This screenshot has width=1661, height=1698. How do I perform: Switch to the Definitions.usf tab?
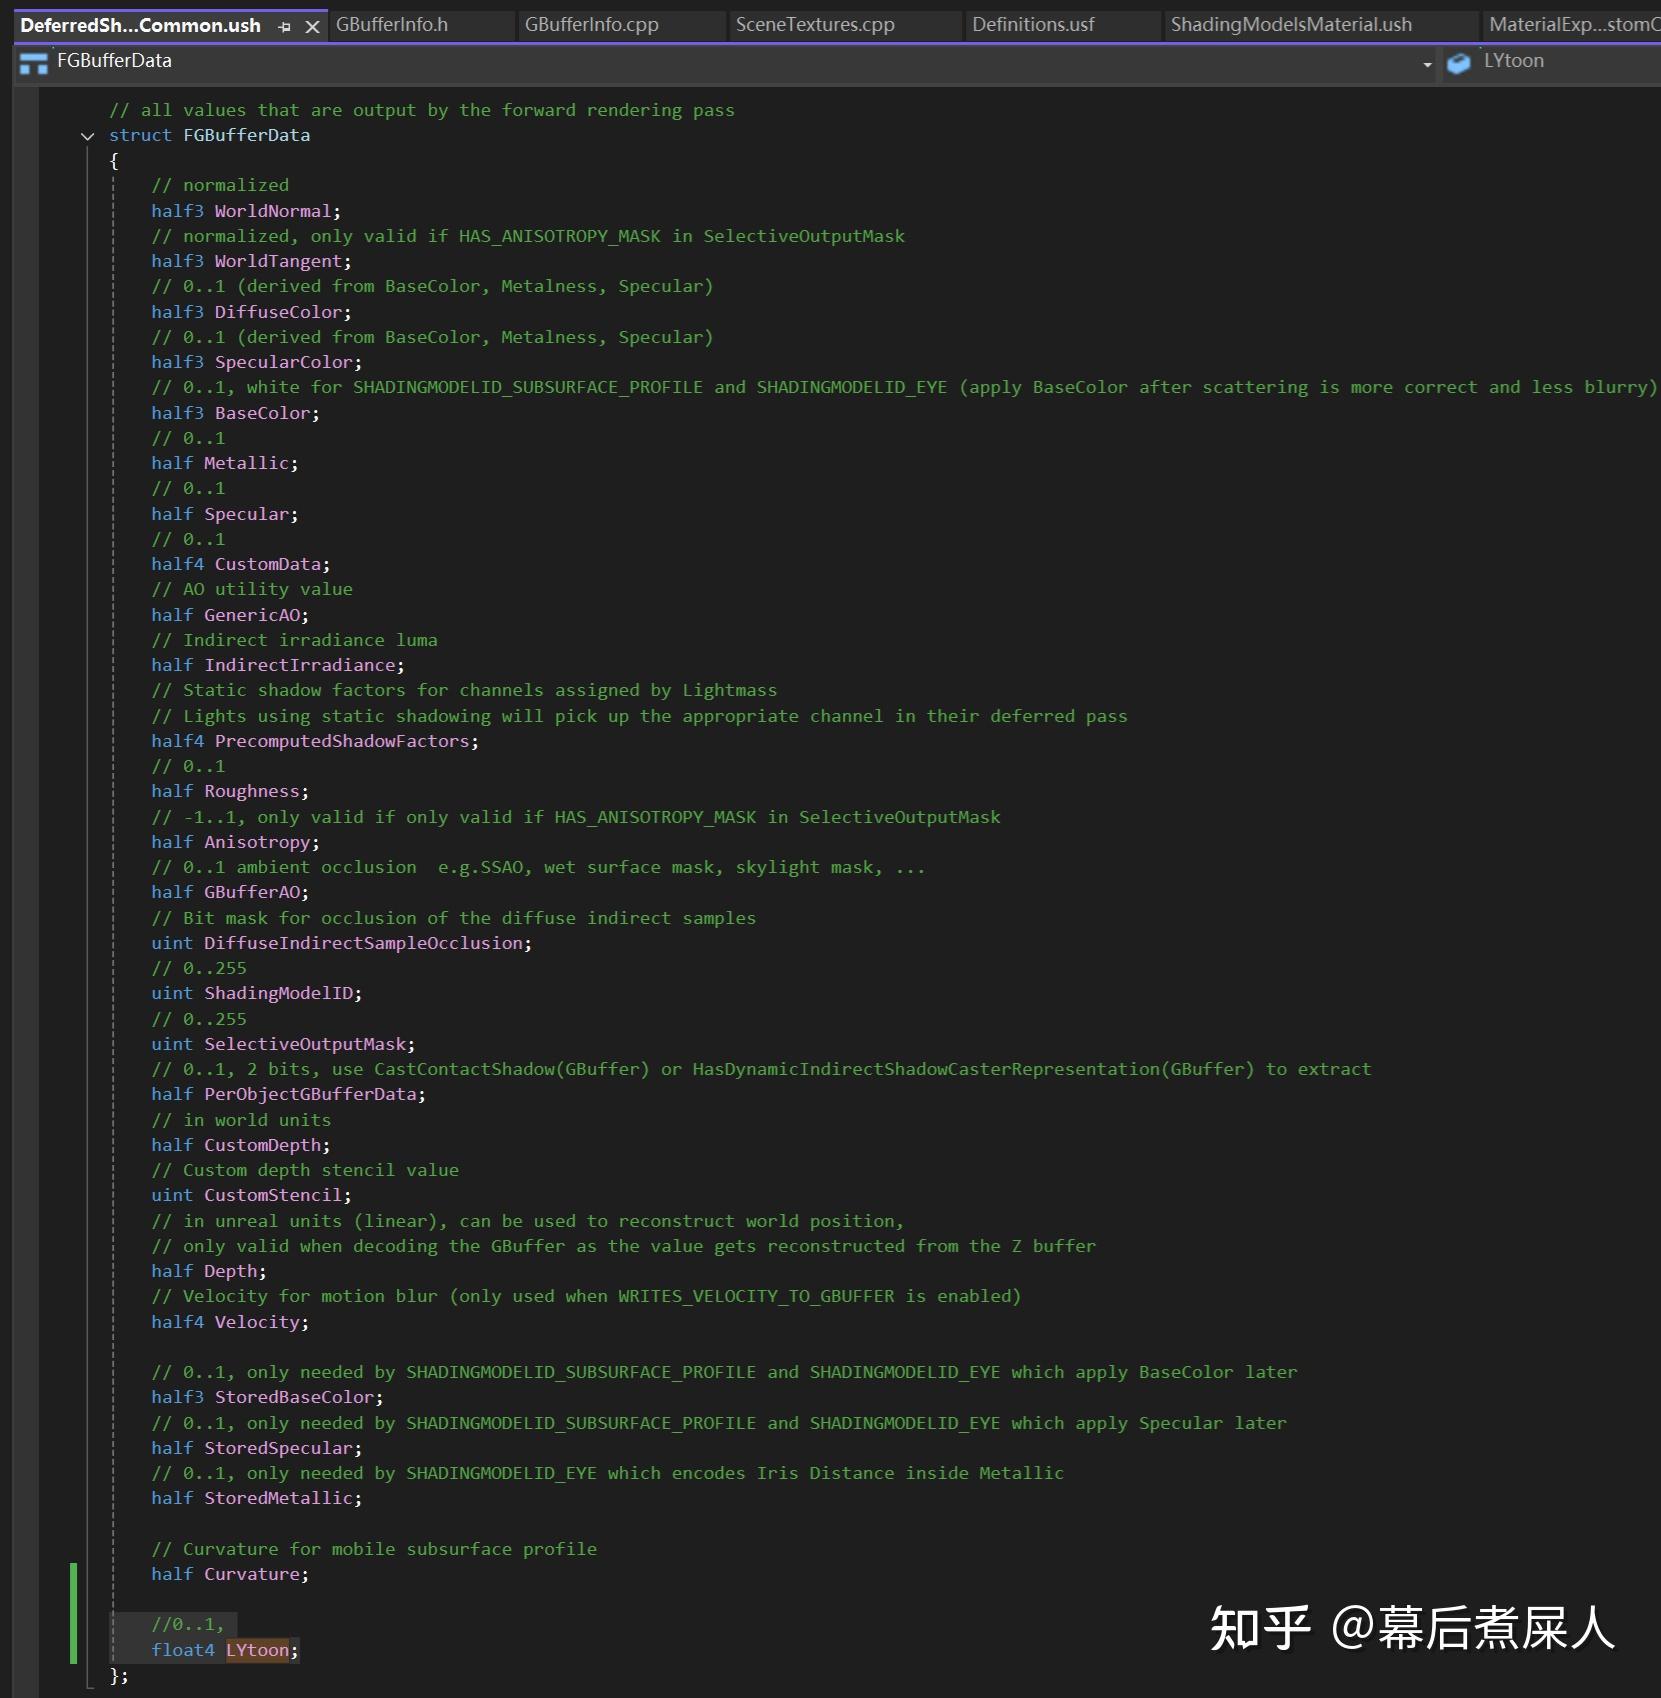1032,24
